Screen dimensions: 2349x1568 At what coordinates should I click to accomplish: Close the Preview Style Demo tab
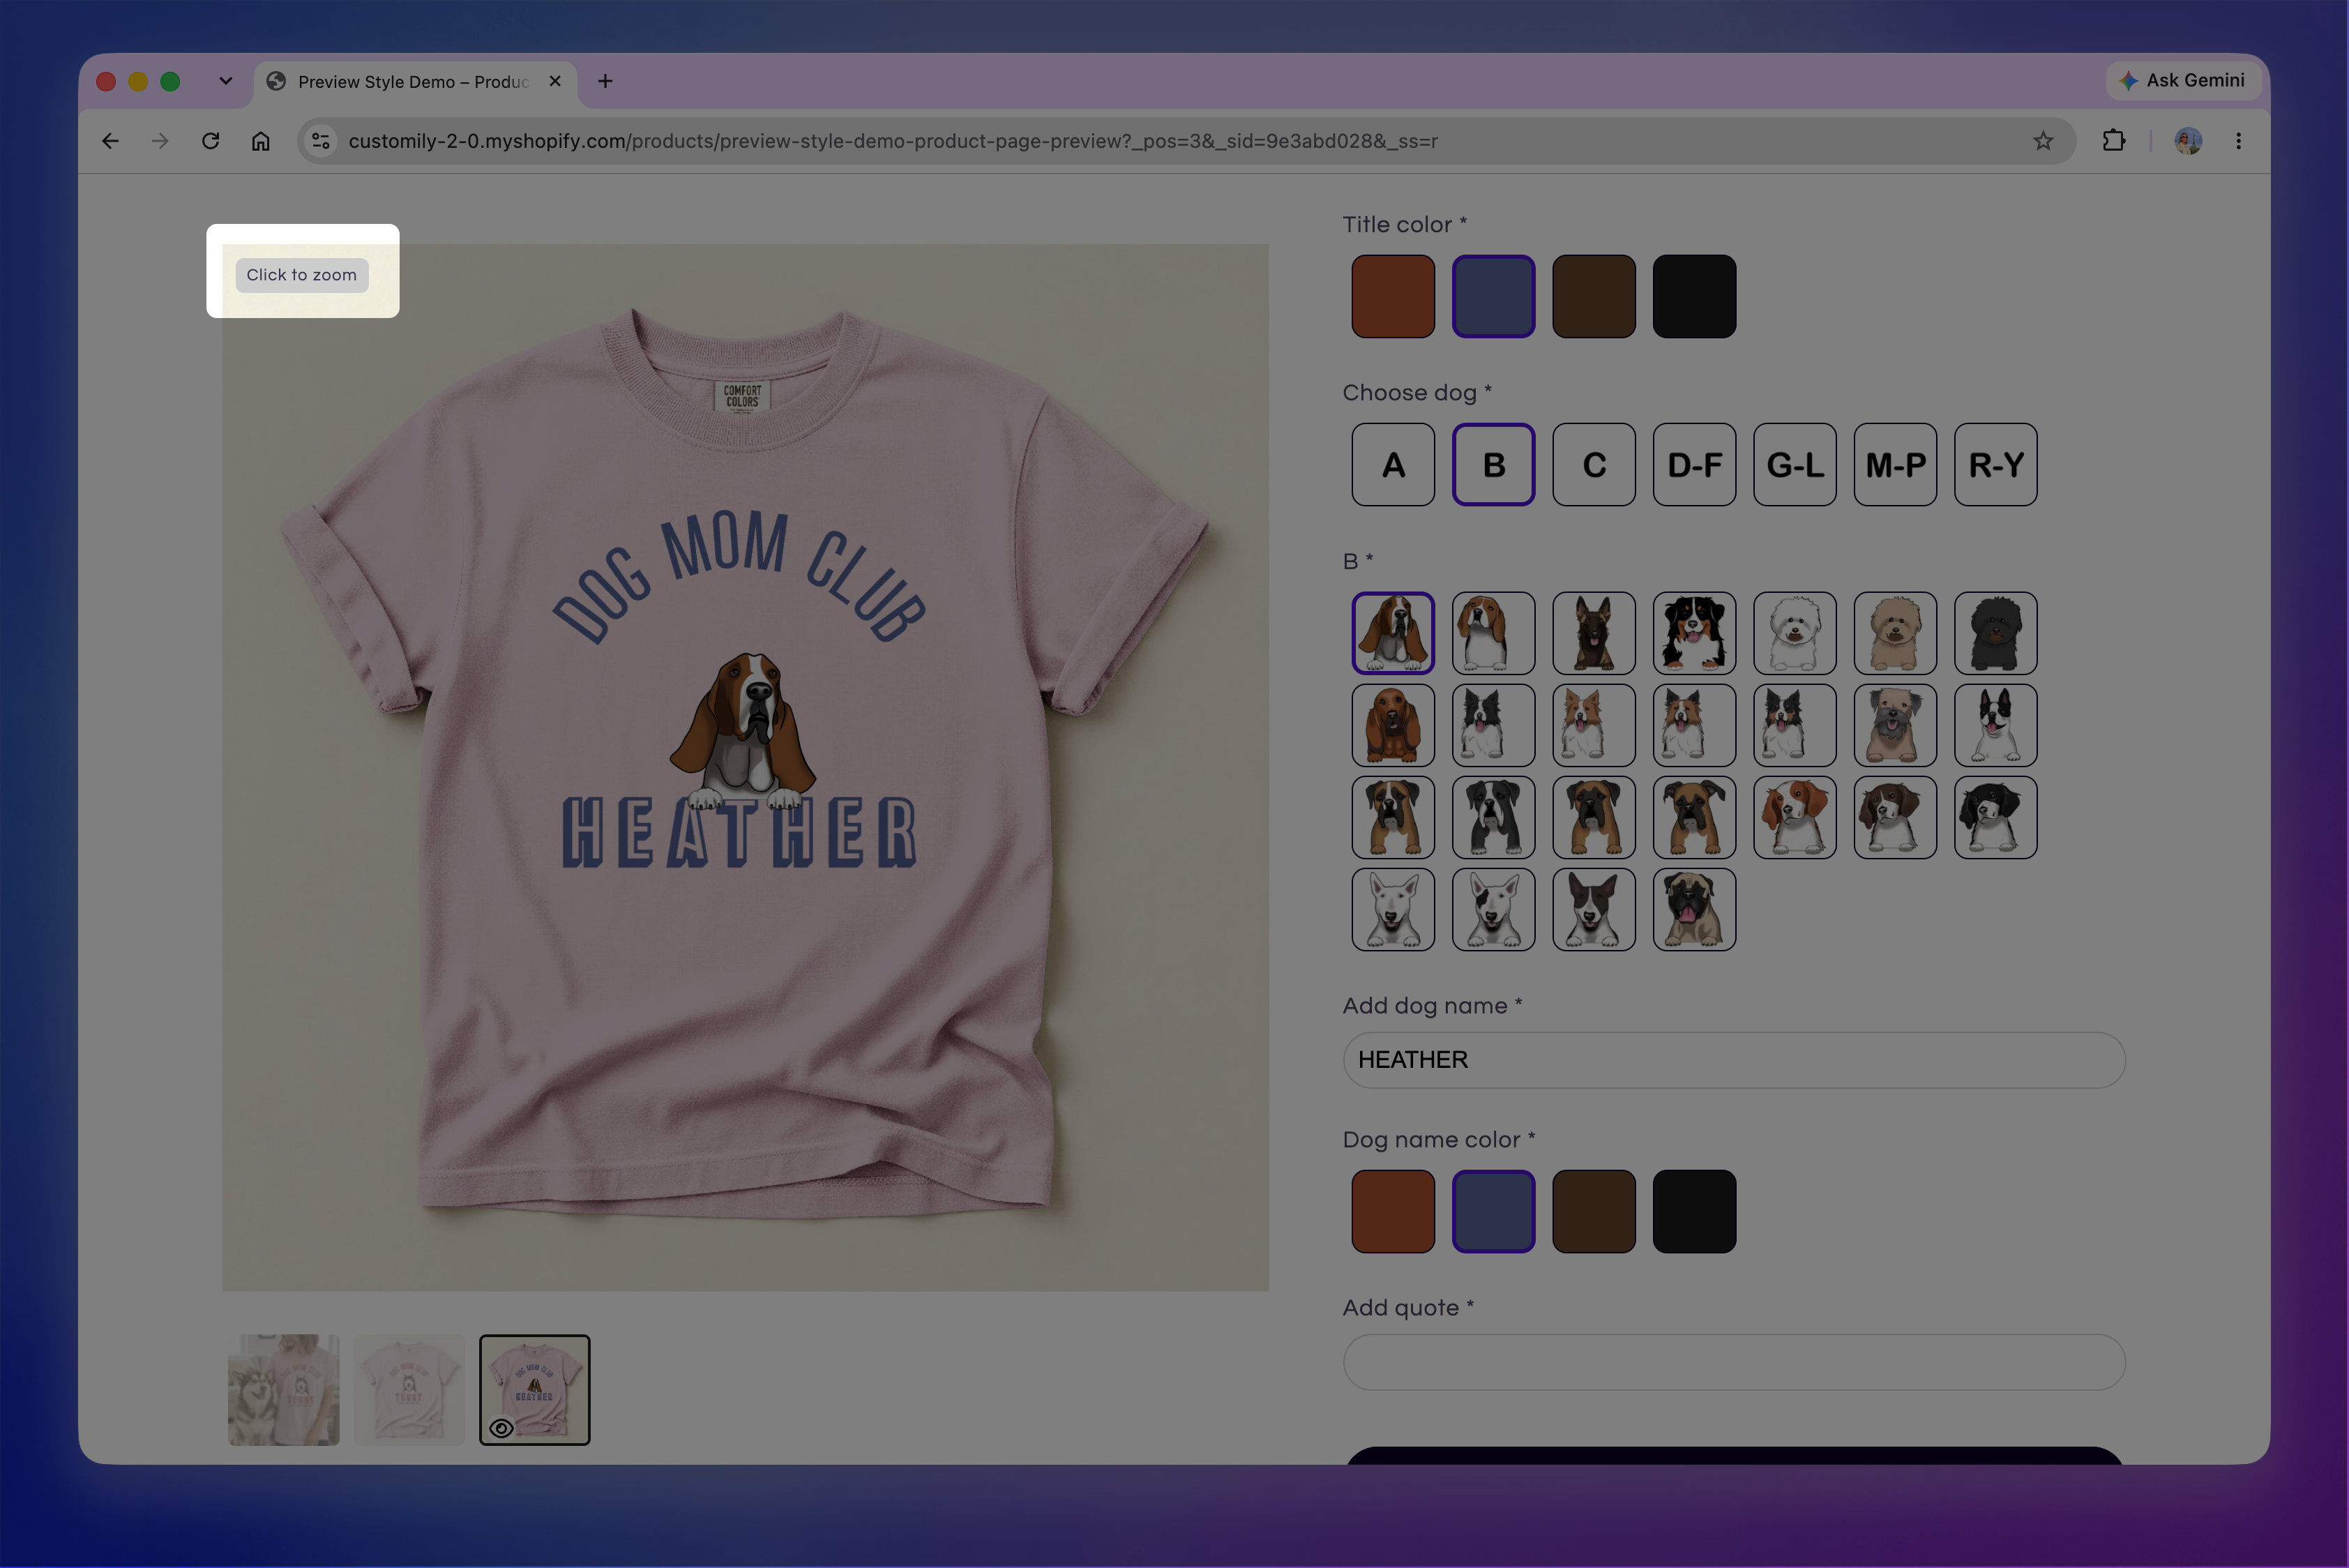(555, 81)
